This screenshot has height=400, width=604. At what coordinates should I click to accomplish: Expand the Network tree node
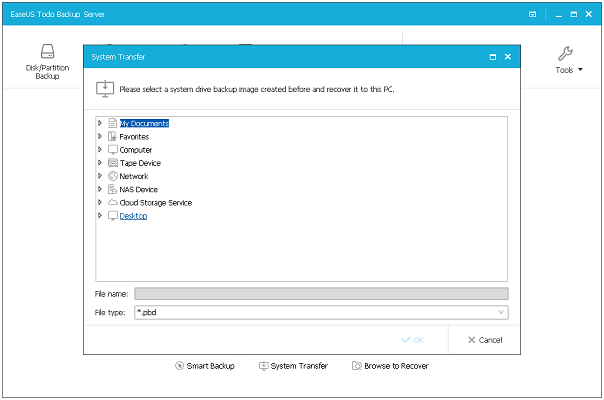click(100, 176)
